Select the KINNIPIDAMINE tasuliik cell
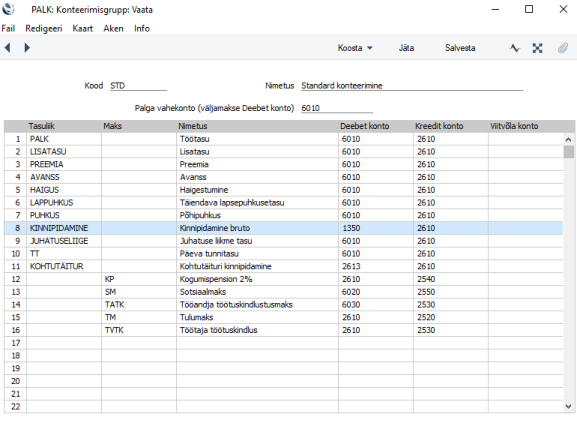 pyautogui.click(x=64, y=228)
